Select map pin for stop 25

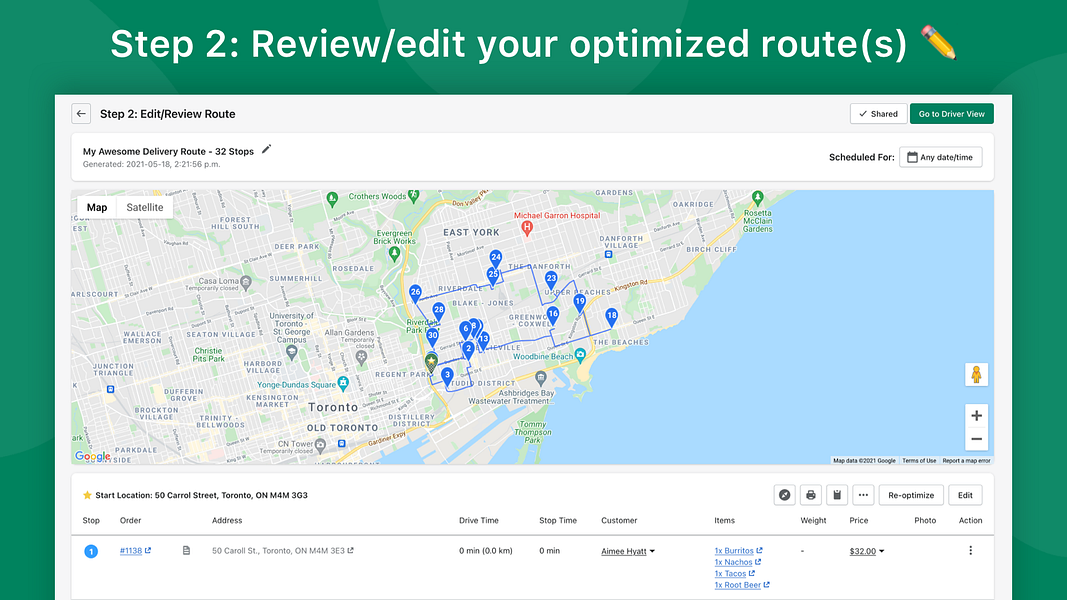point(493,276)
